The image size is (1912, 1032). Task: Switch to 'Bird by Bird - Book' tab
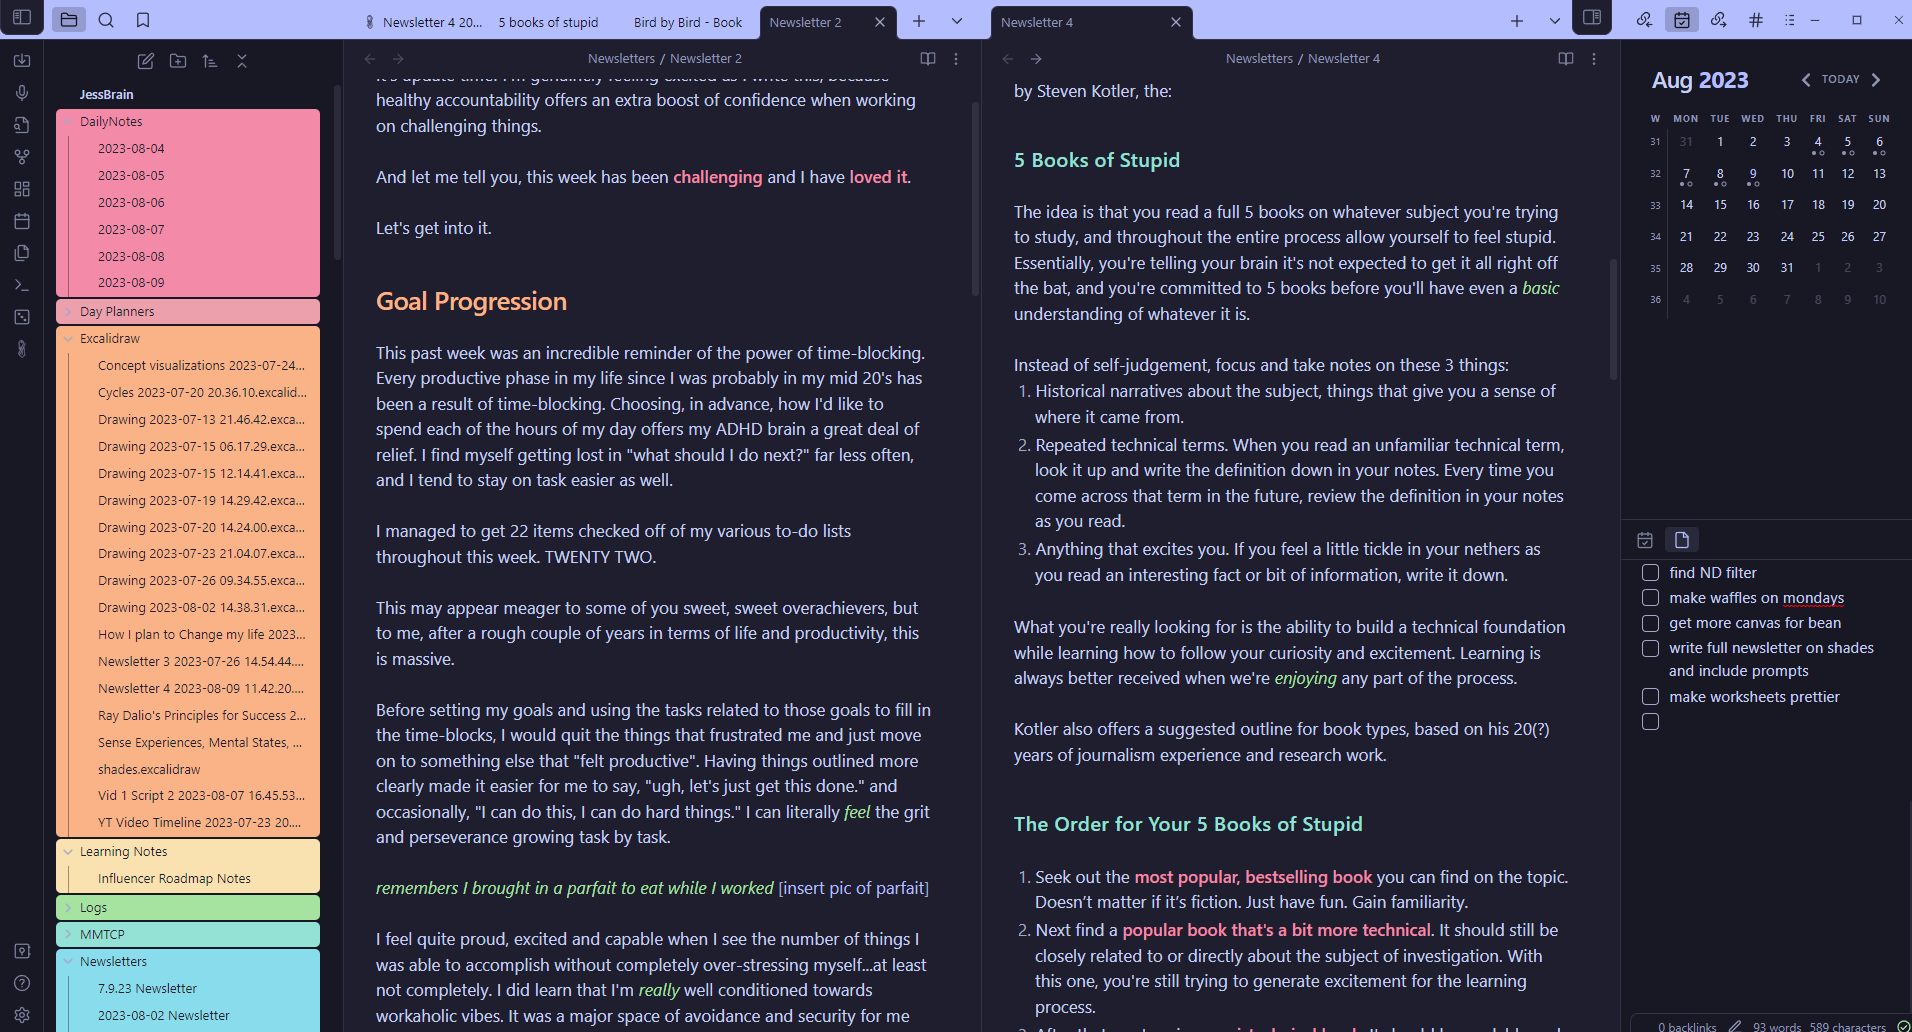pyautogui.click(x=688, y=22)
